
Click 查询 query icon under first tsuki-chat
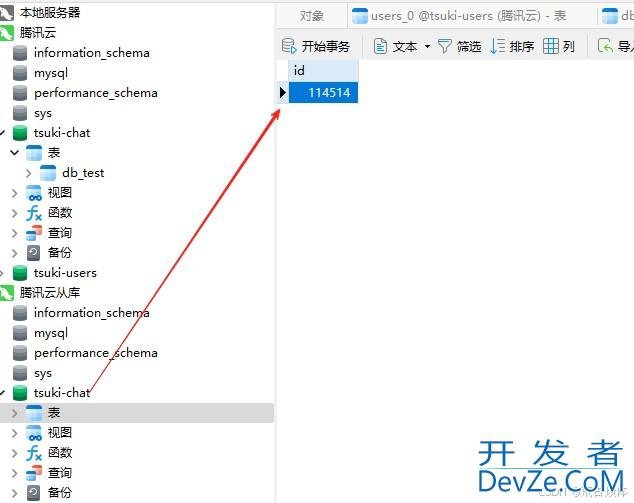point(34,233)
